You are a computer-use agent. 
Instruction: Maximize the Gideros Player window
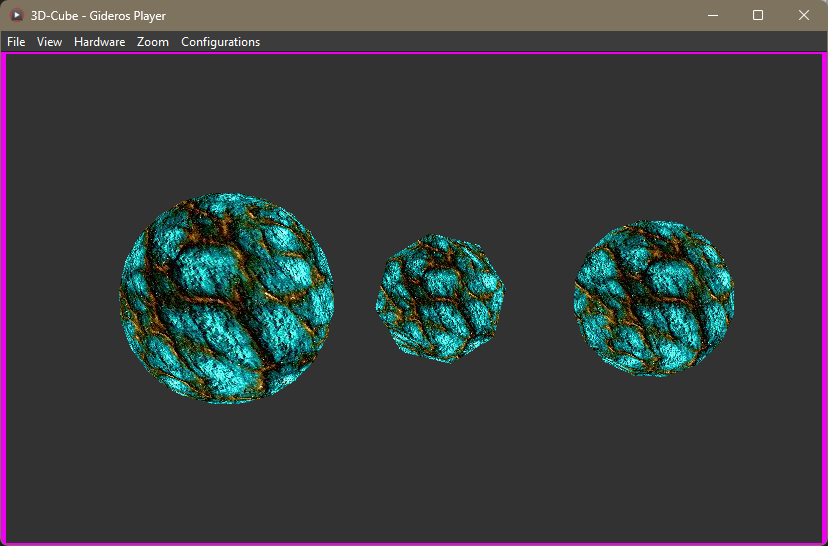click(758, 15)
